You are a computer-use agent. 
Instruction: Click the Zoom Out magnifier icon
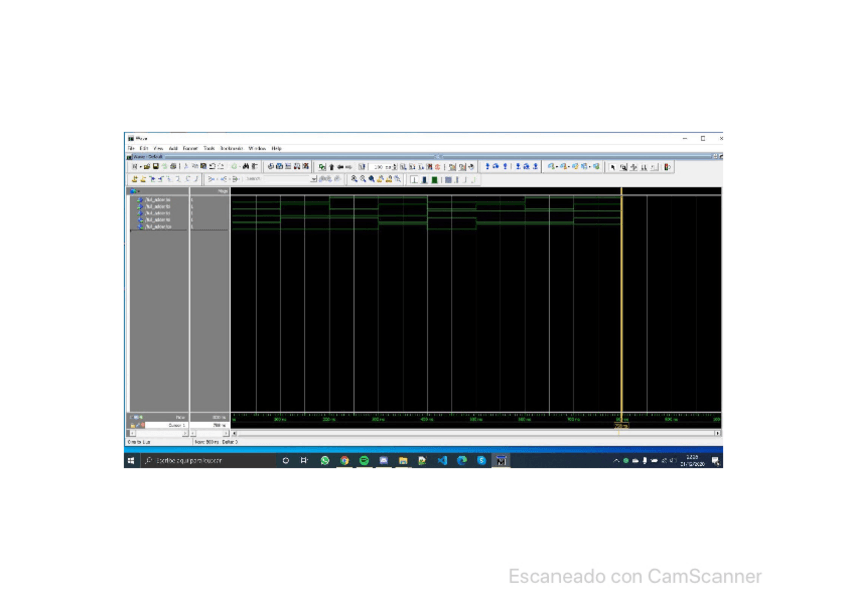pyautogui.click(x=363, y=179)
